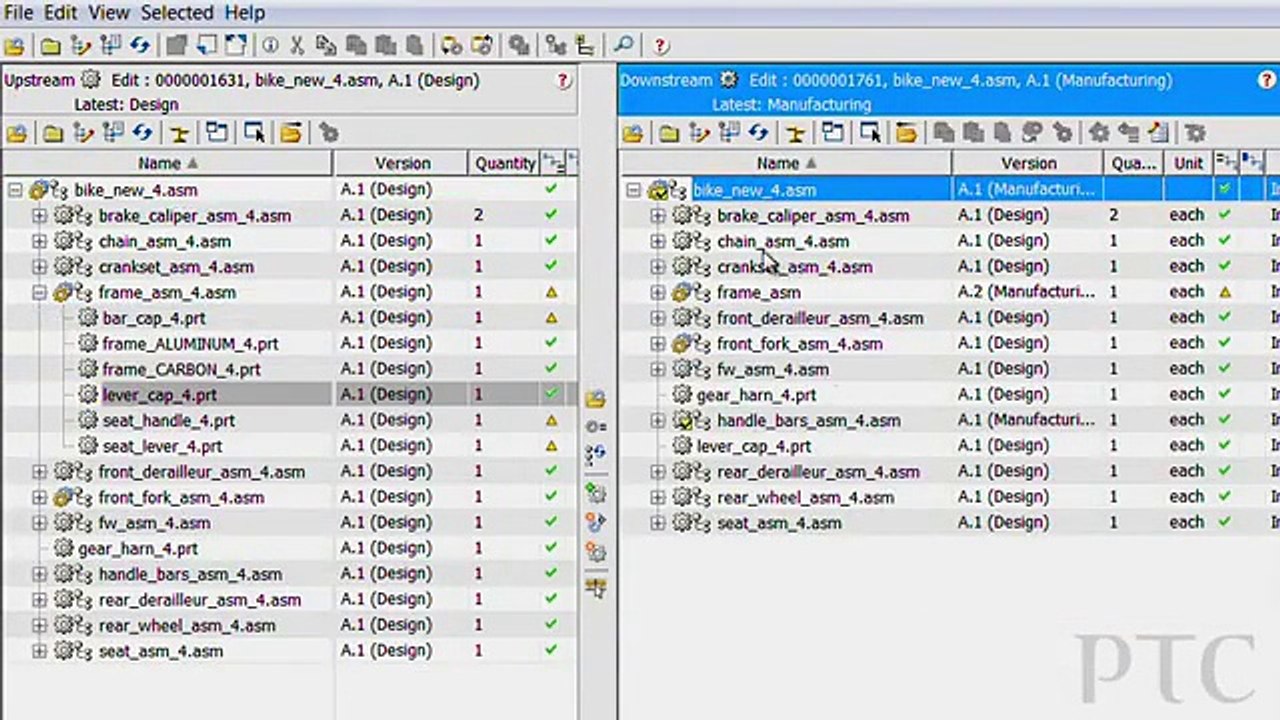Click the Cut scissors icon in main toolbar
The image size is (1280, 720).
[x=297, y=46]
